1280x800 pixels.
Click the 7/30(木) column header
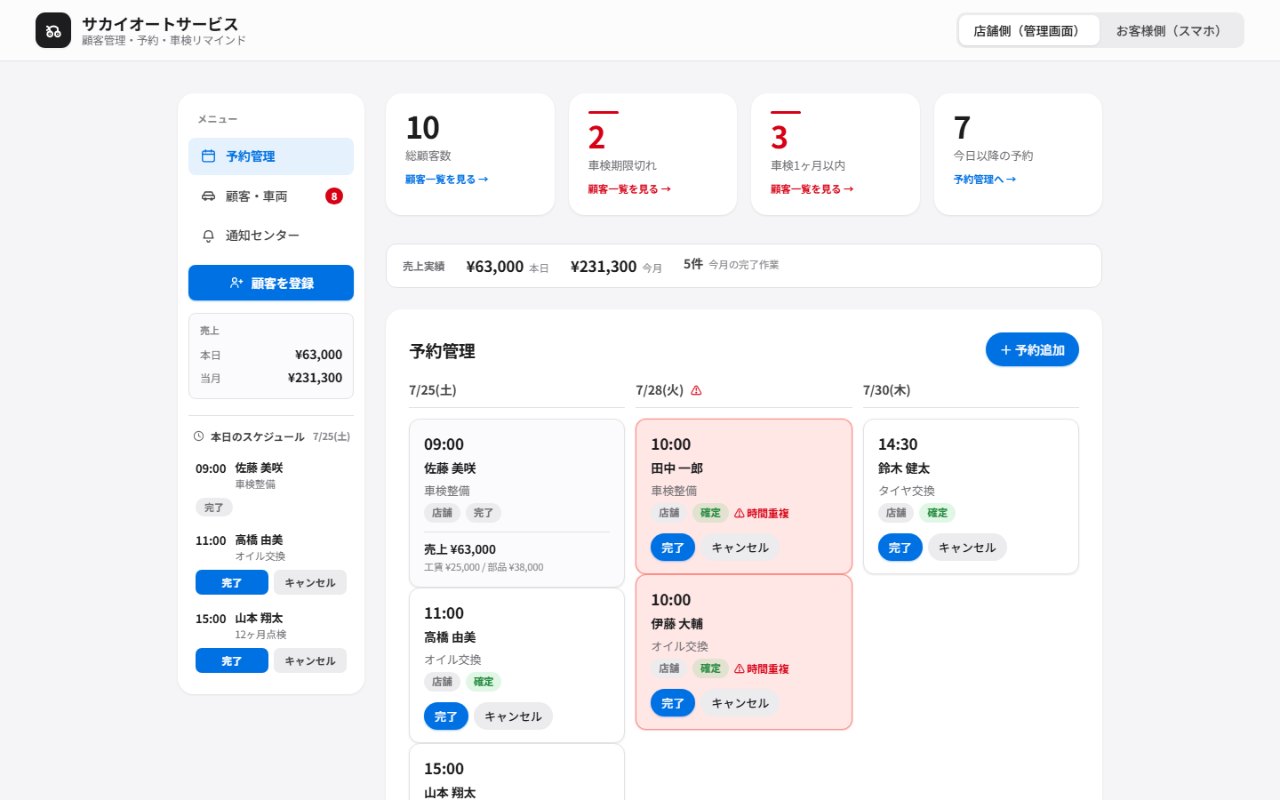887,390
